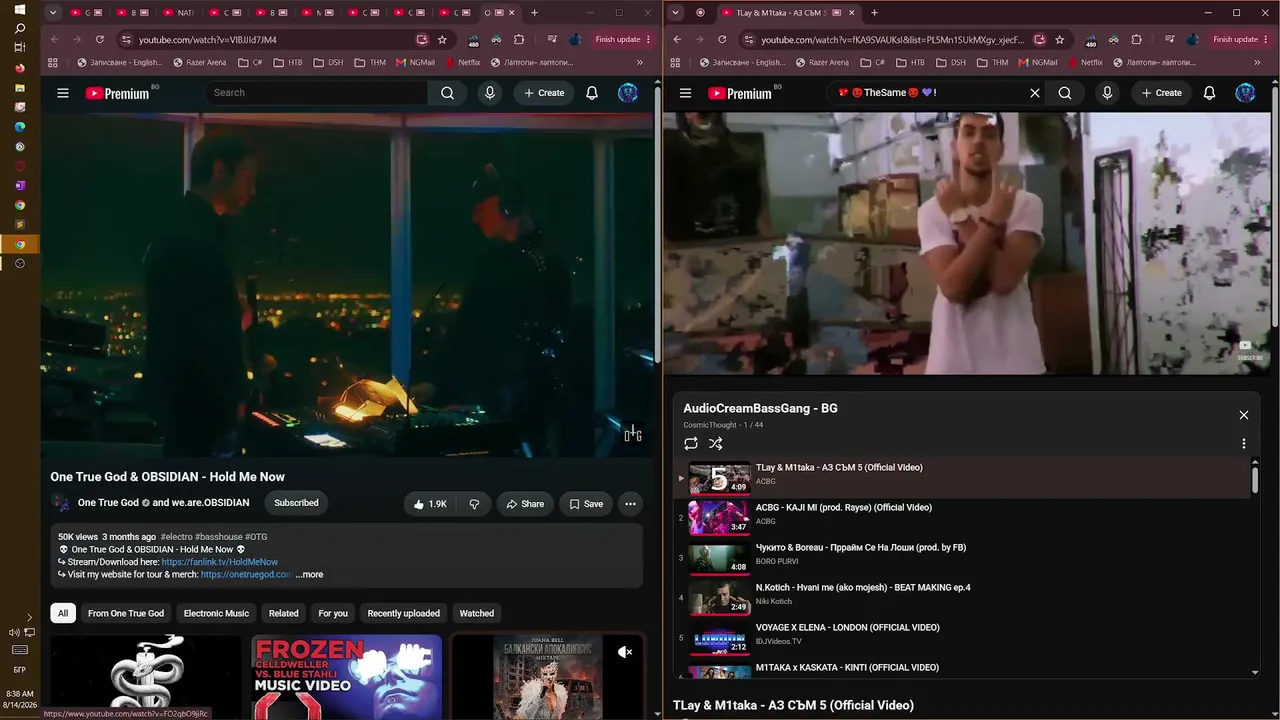Click Create button in left YouTube window
1280x720 pixels.
point(544,93)
